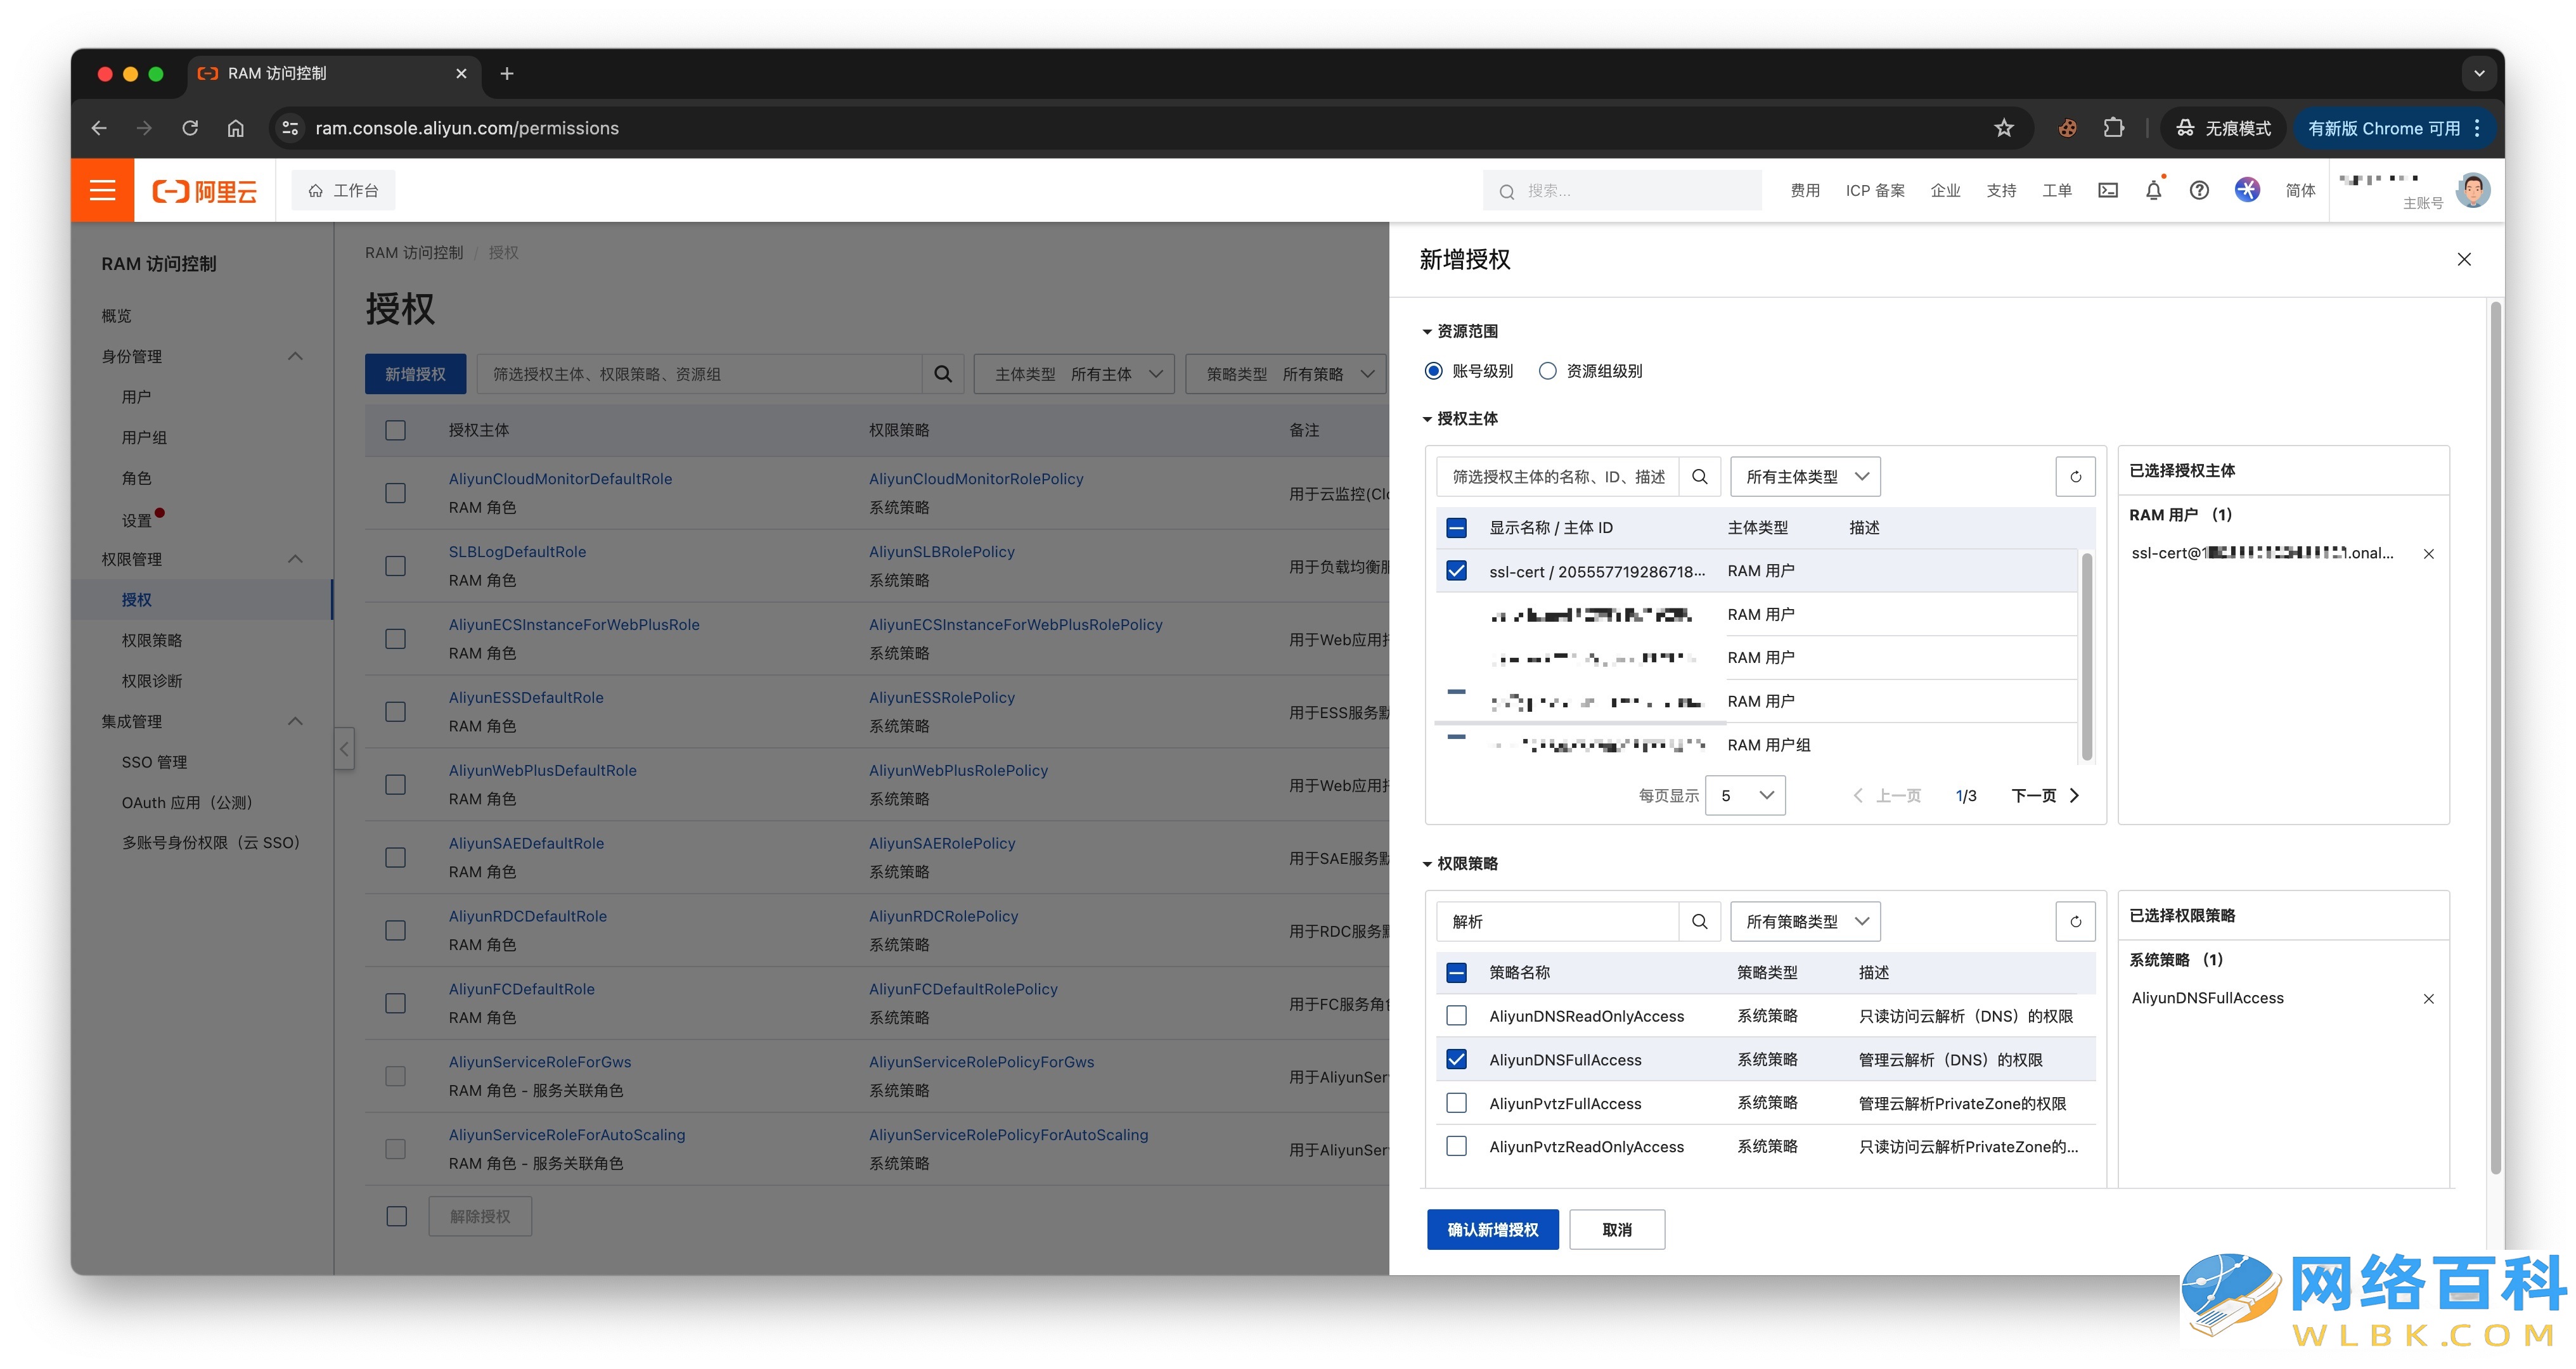Uncheck the ssl-cert RAM user row

click(1457, 571)
